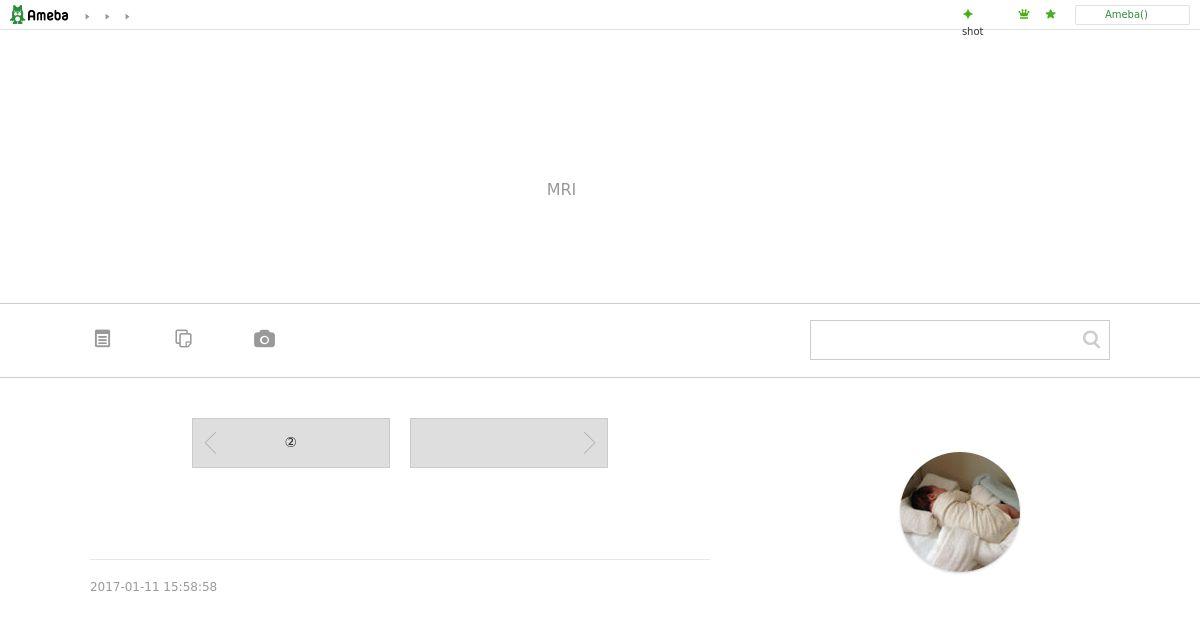Go to the next post button
Screen dimensions: 1200x630
coord(509,443)
